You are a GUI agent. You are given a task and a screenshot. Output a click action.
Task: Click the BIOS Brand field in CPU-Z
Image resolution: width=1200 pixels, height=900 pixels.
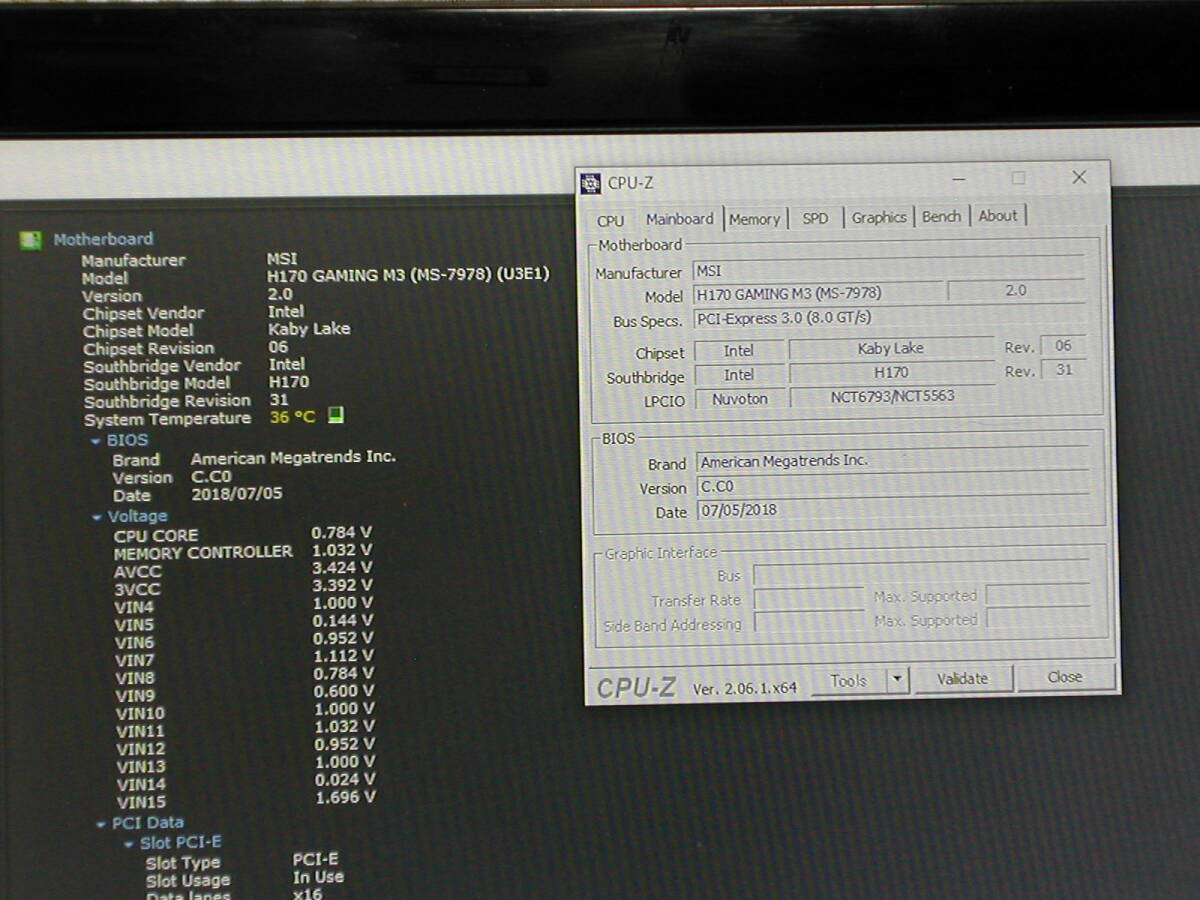point(892,461)
